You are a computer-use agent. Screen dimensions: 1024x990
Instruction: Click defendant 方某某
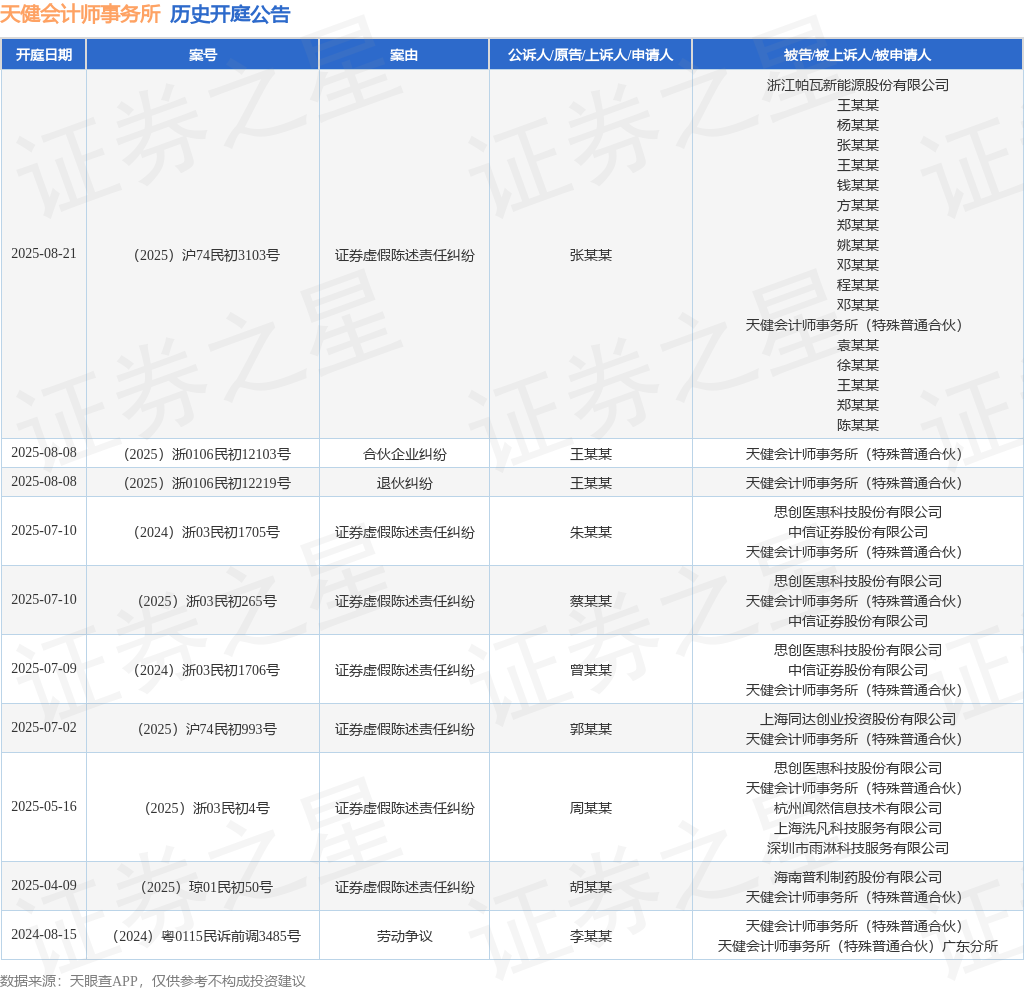click(857, 205)
